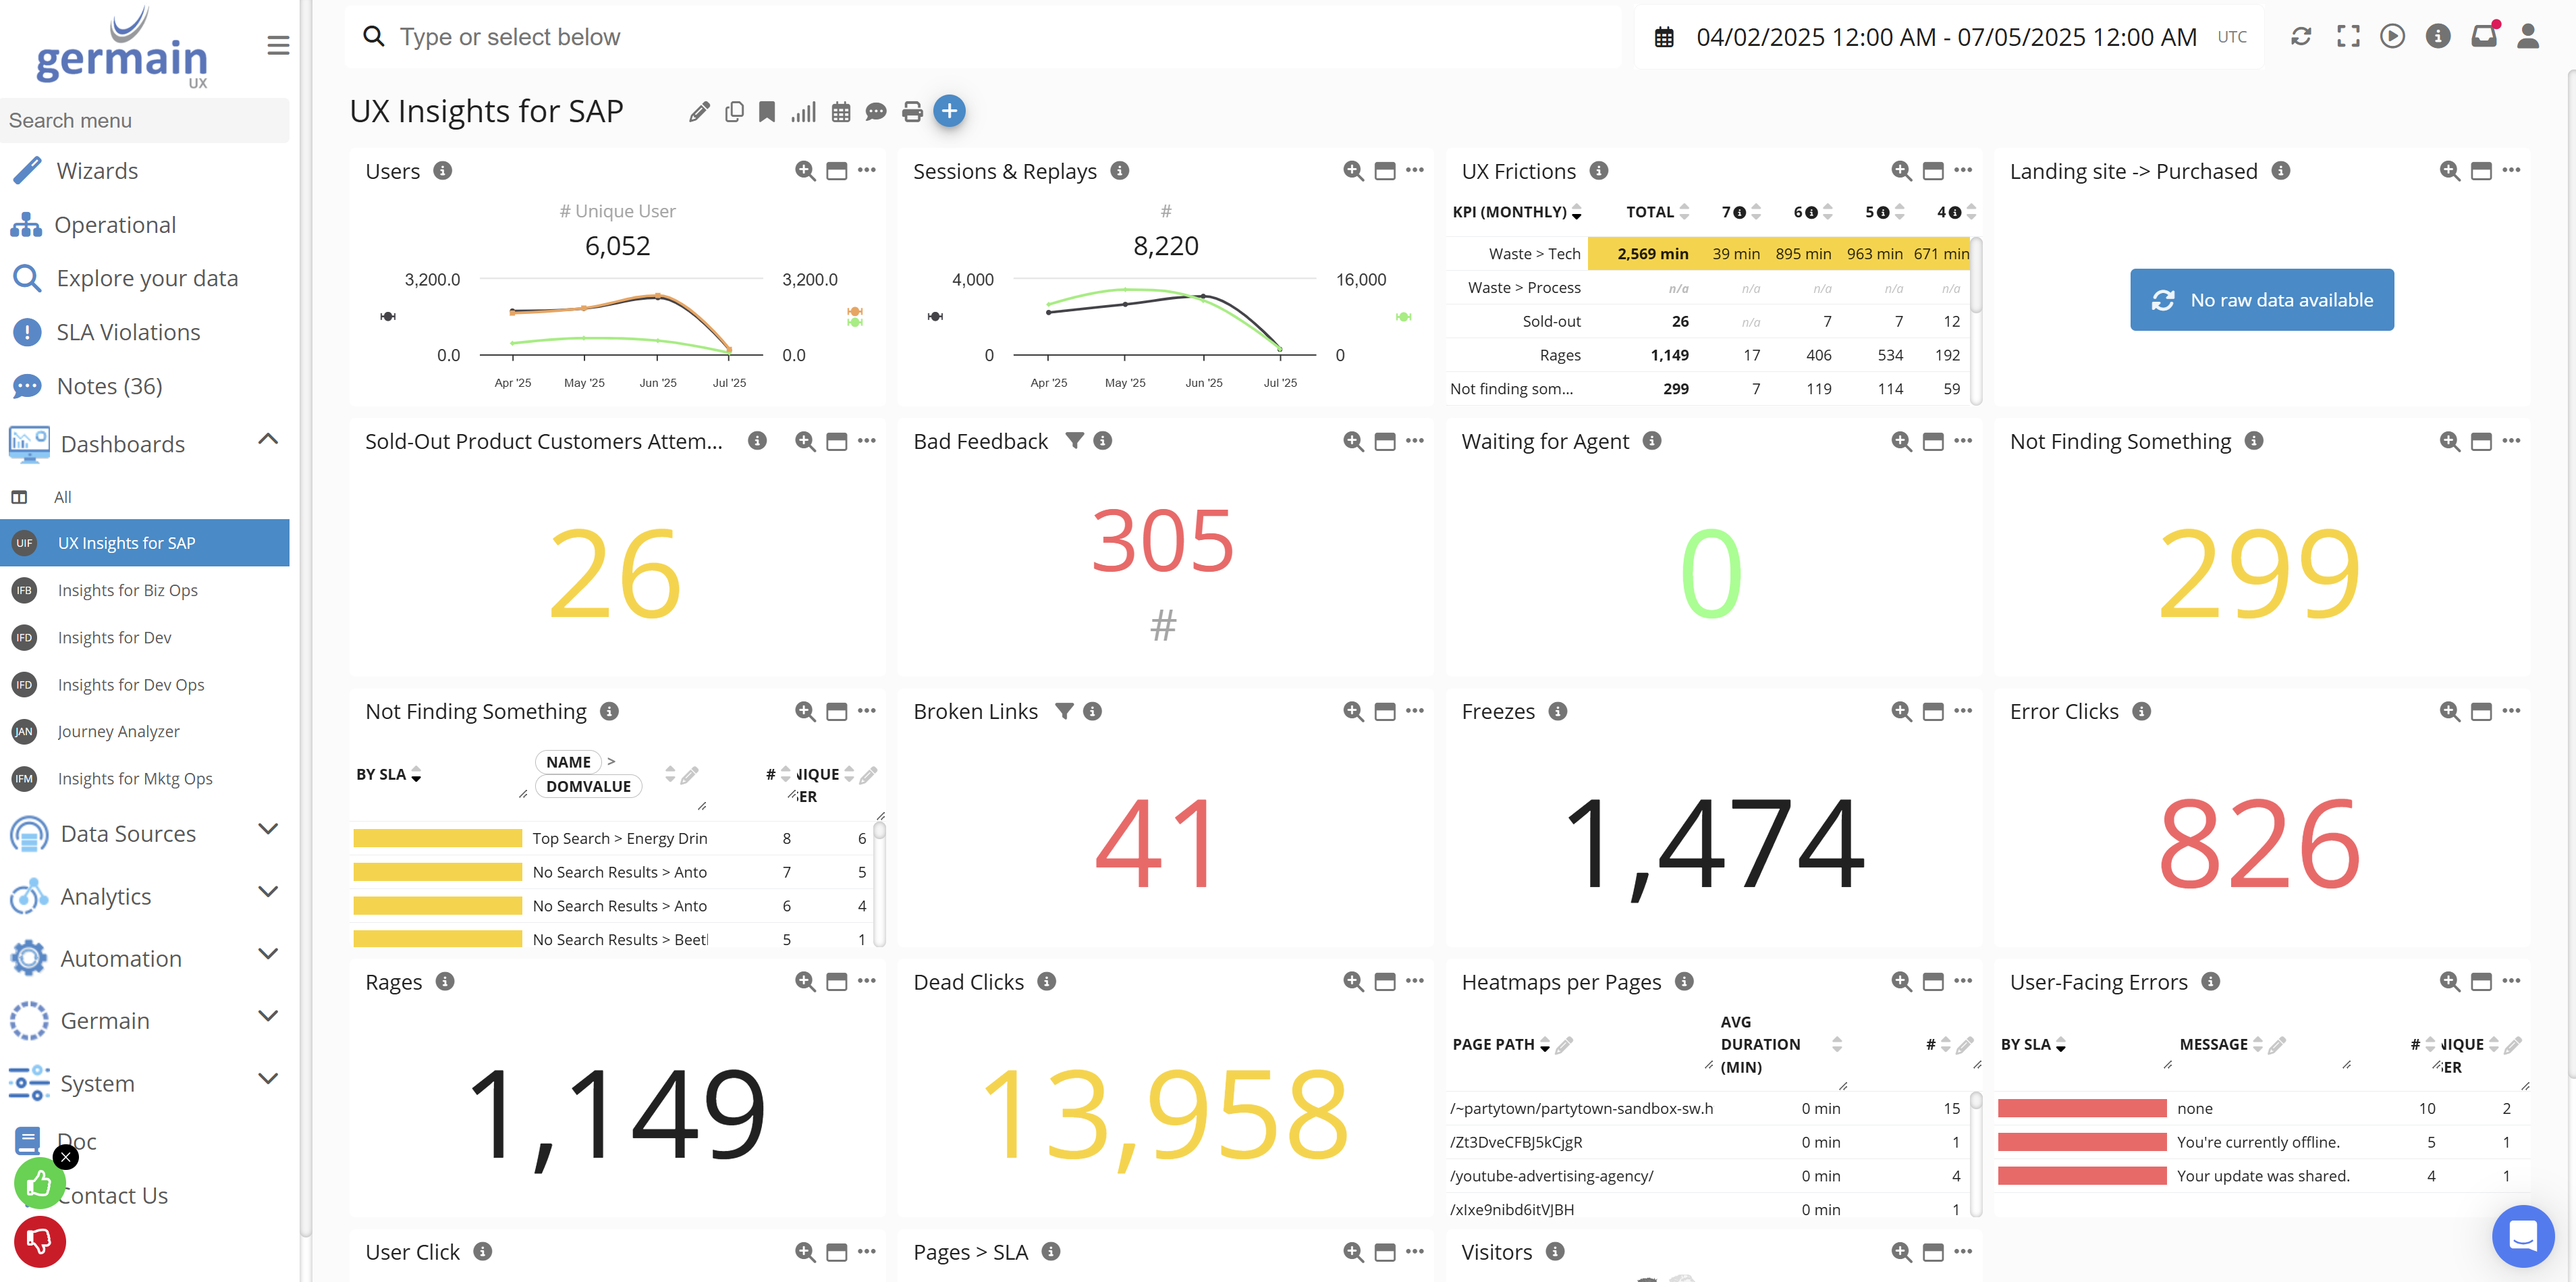Toggle sort order on the TOTAL column
Screen dimensions: 2576x1282
pyautogui.click(x=1685, y=212)
